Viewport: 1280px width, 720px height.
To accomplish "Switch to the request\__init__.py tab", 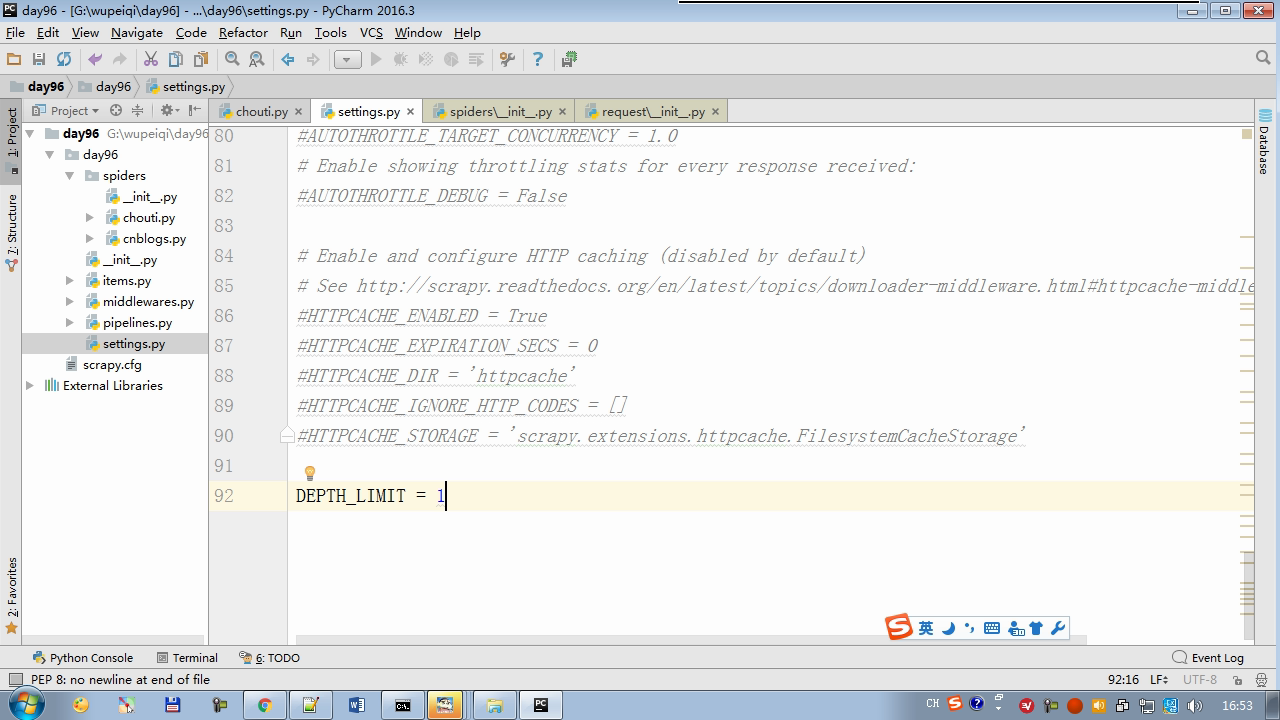I will point(652,111).
